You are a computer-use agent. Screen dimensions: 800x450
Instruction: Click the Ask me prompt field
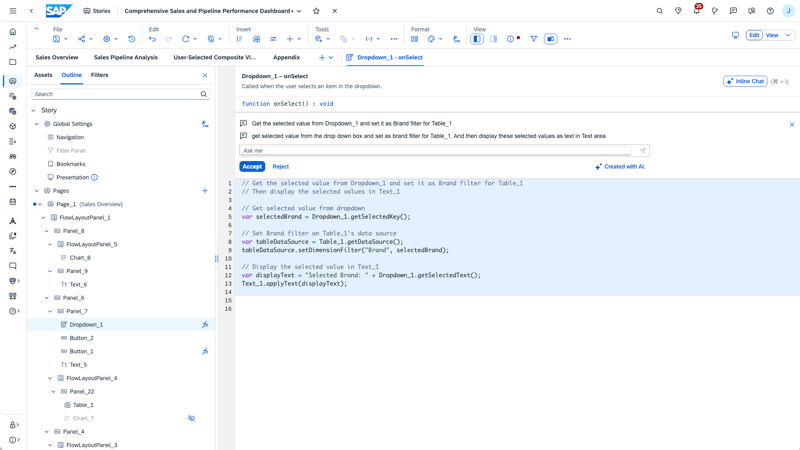point(436,151)
